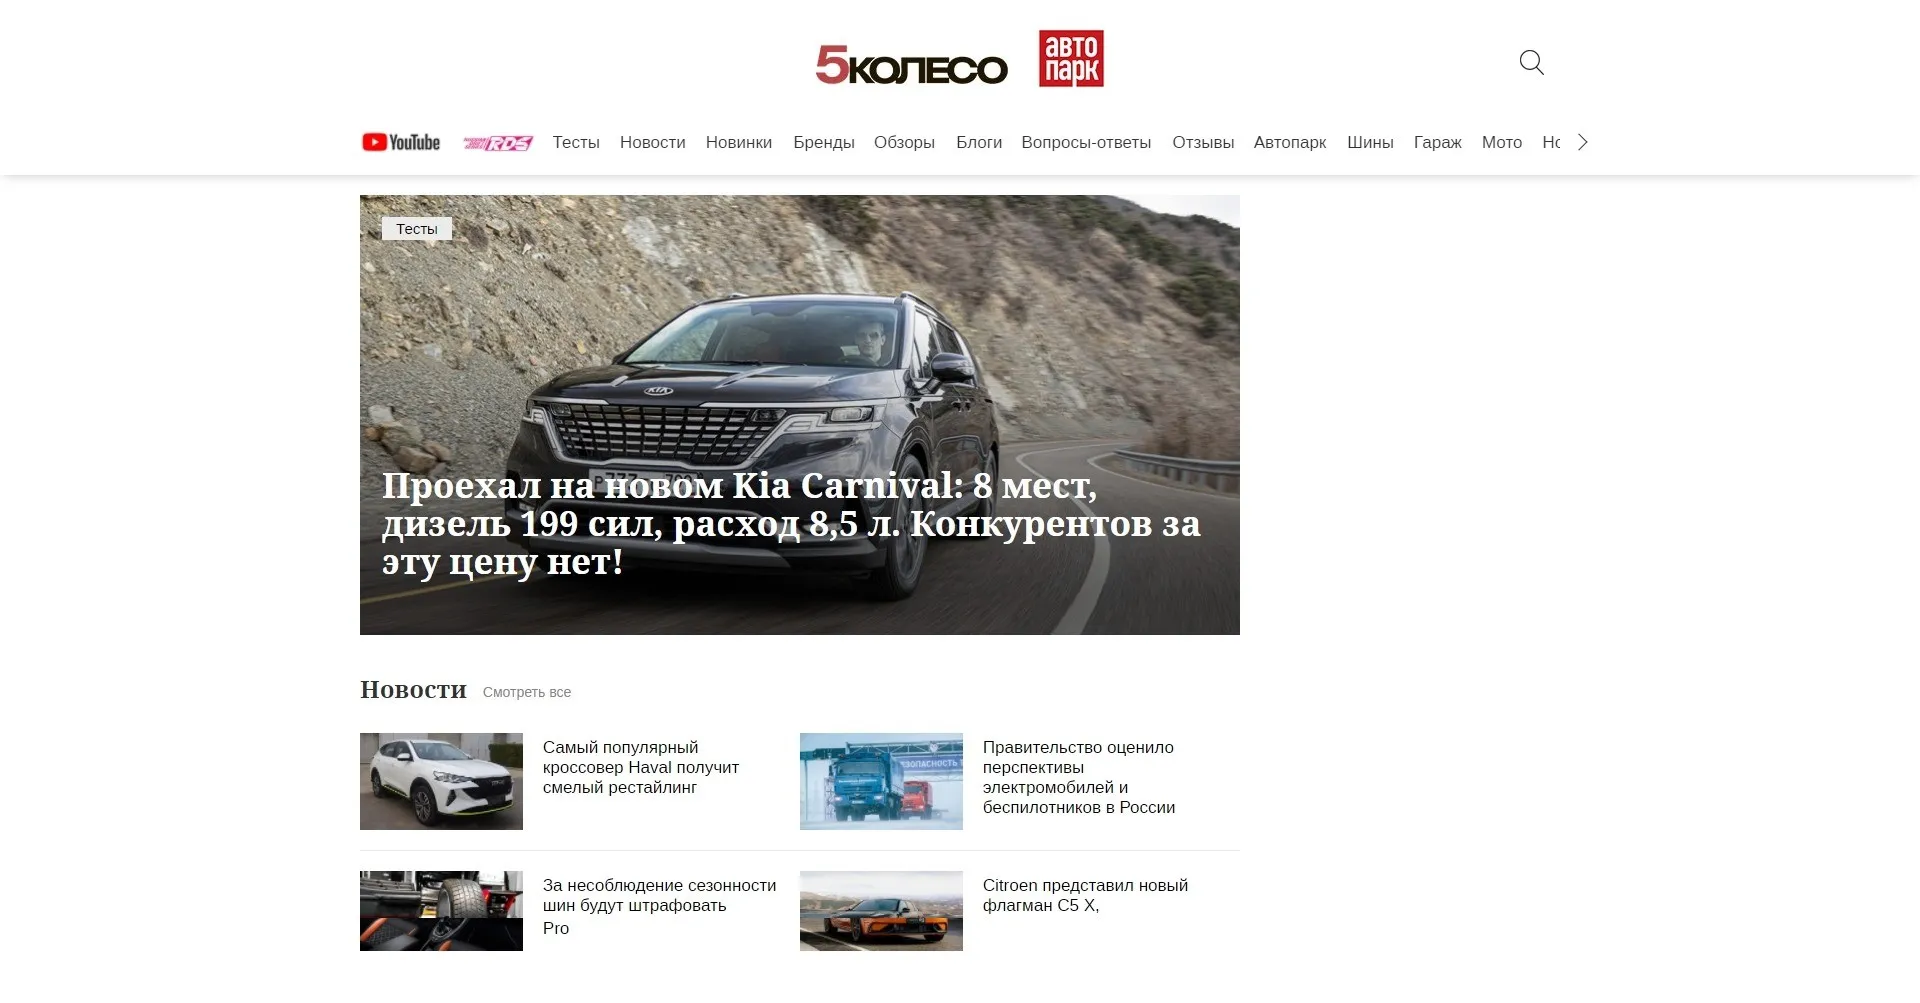The width and height of the screenshot is (1920, 1003).
Task: Open article on электромобилей и беспилотников
Action: coord(1079,777)
